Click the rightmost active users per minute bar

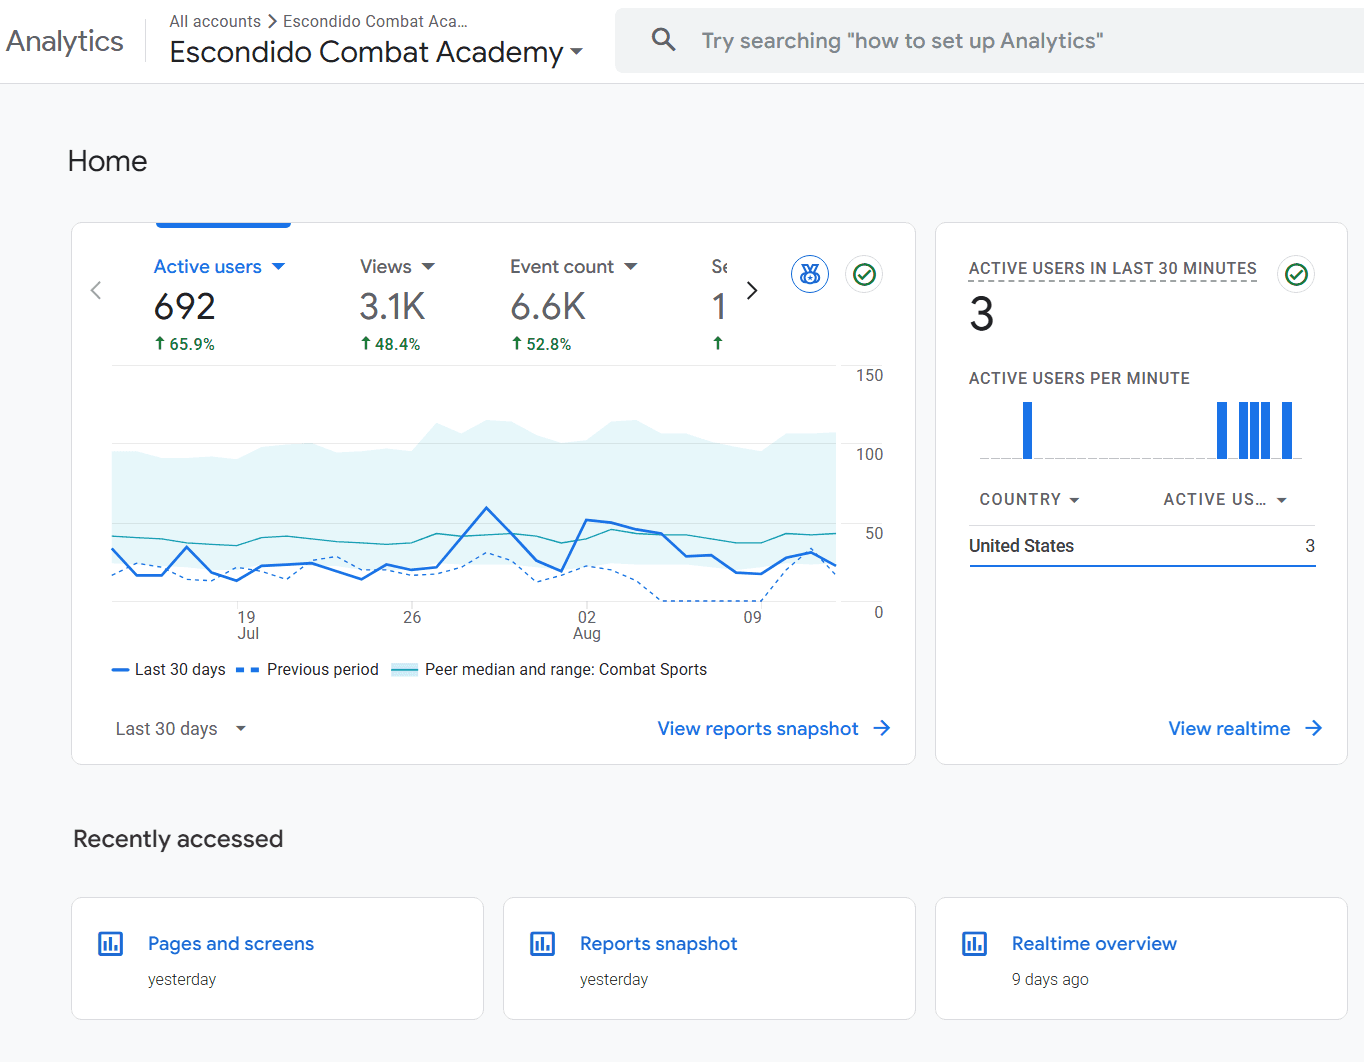tap(1287, 430)
